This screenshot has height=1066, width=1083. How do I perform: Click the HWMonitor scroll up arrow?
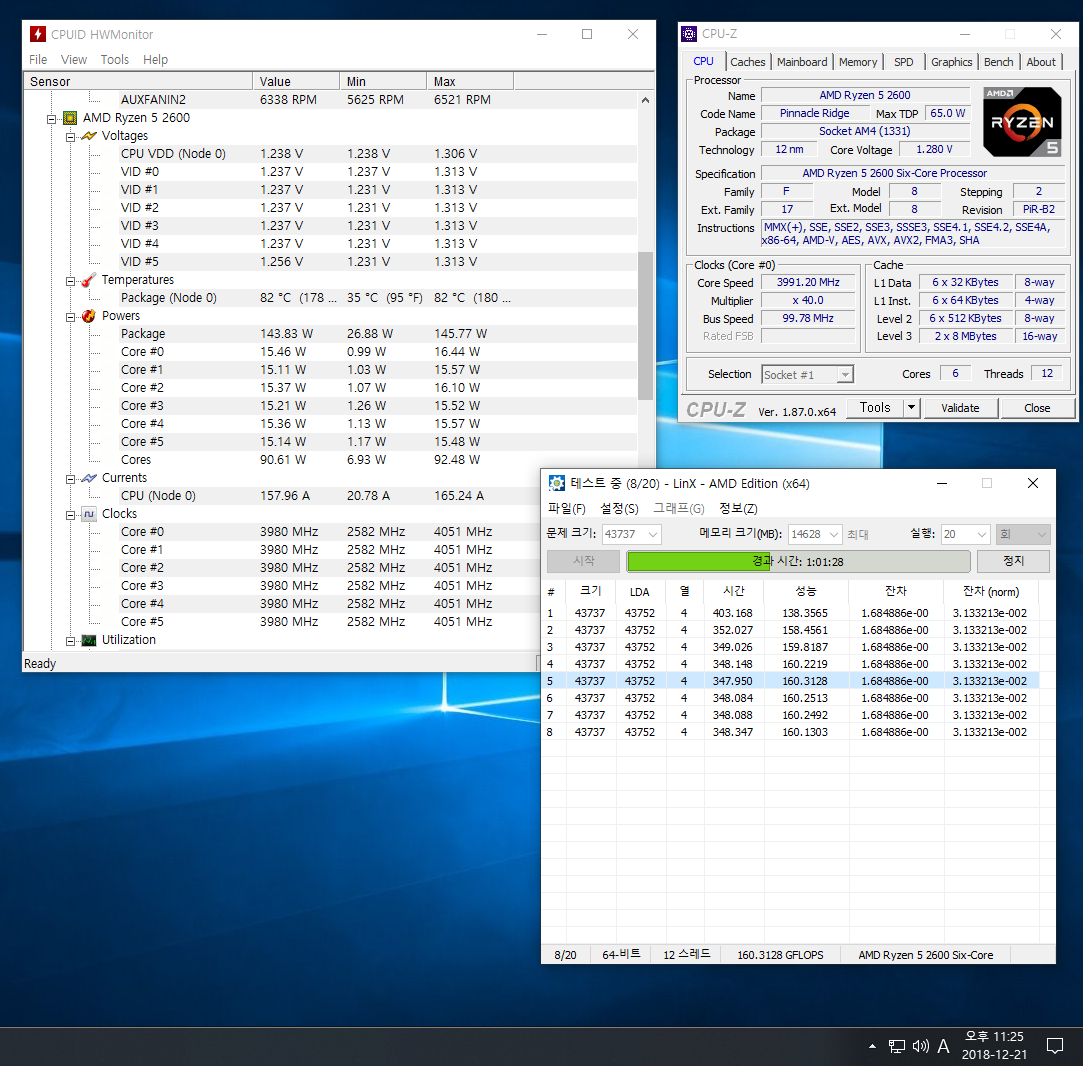[646, 100]
